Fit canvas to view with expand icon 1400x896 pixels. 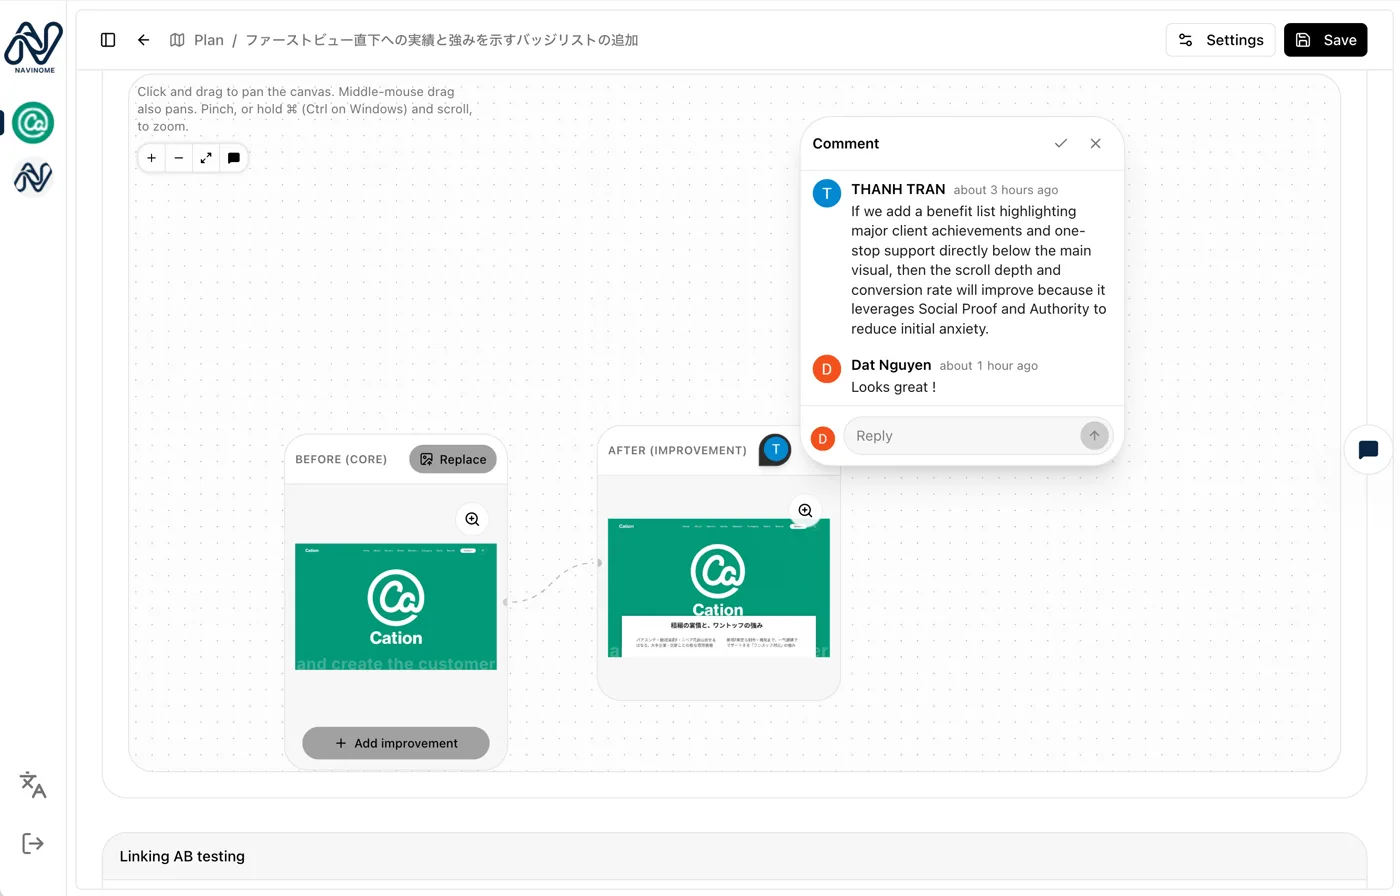[x=206, y=158]
